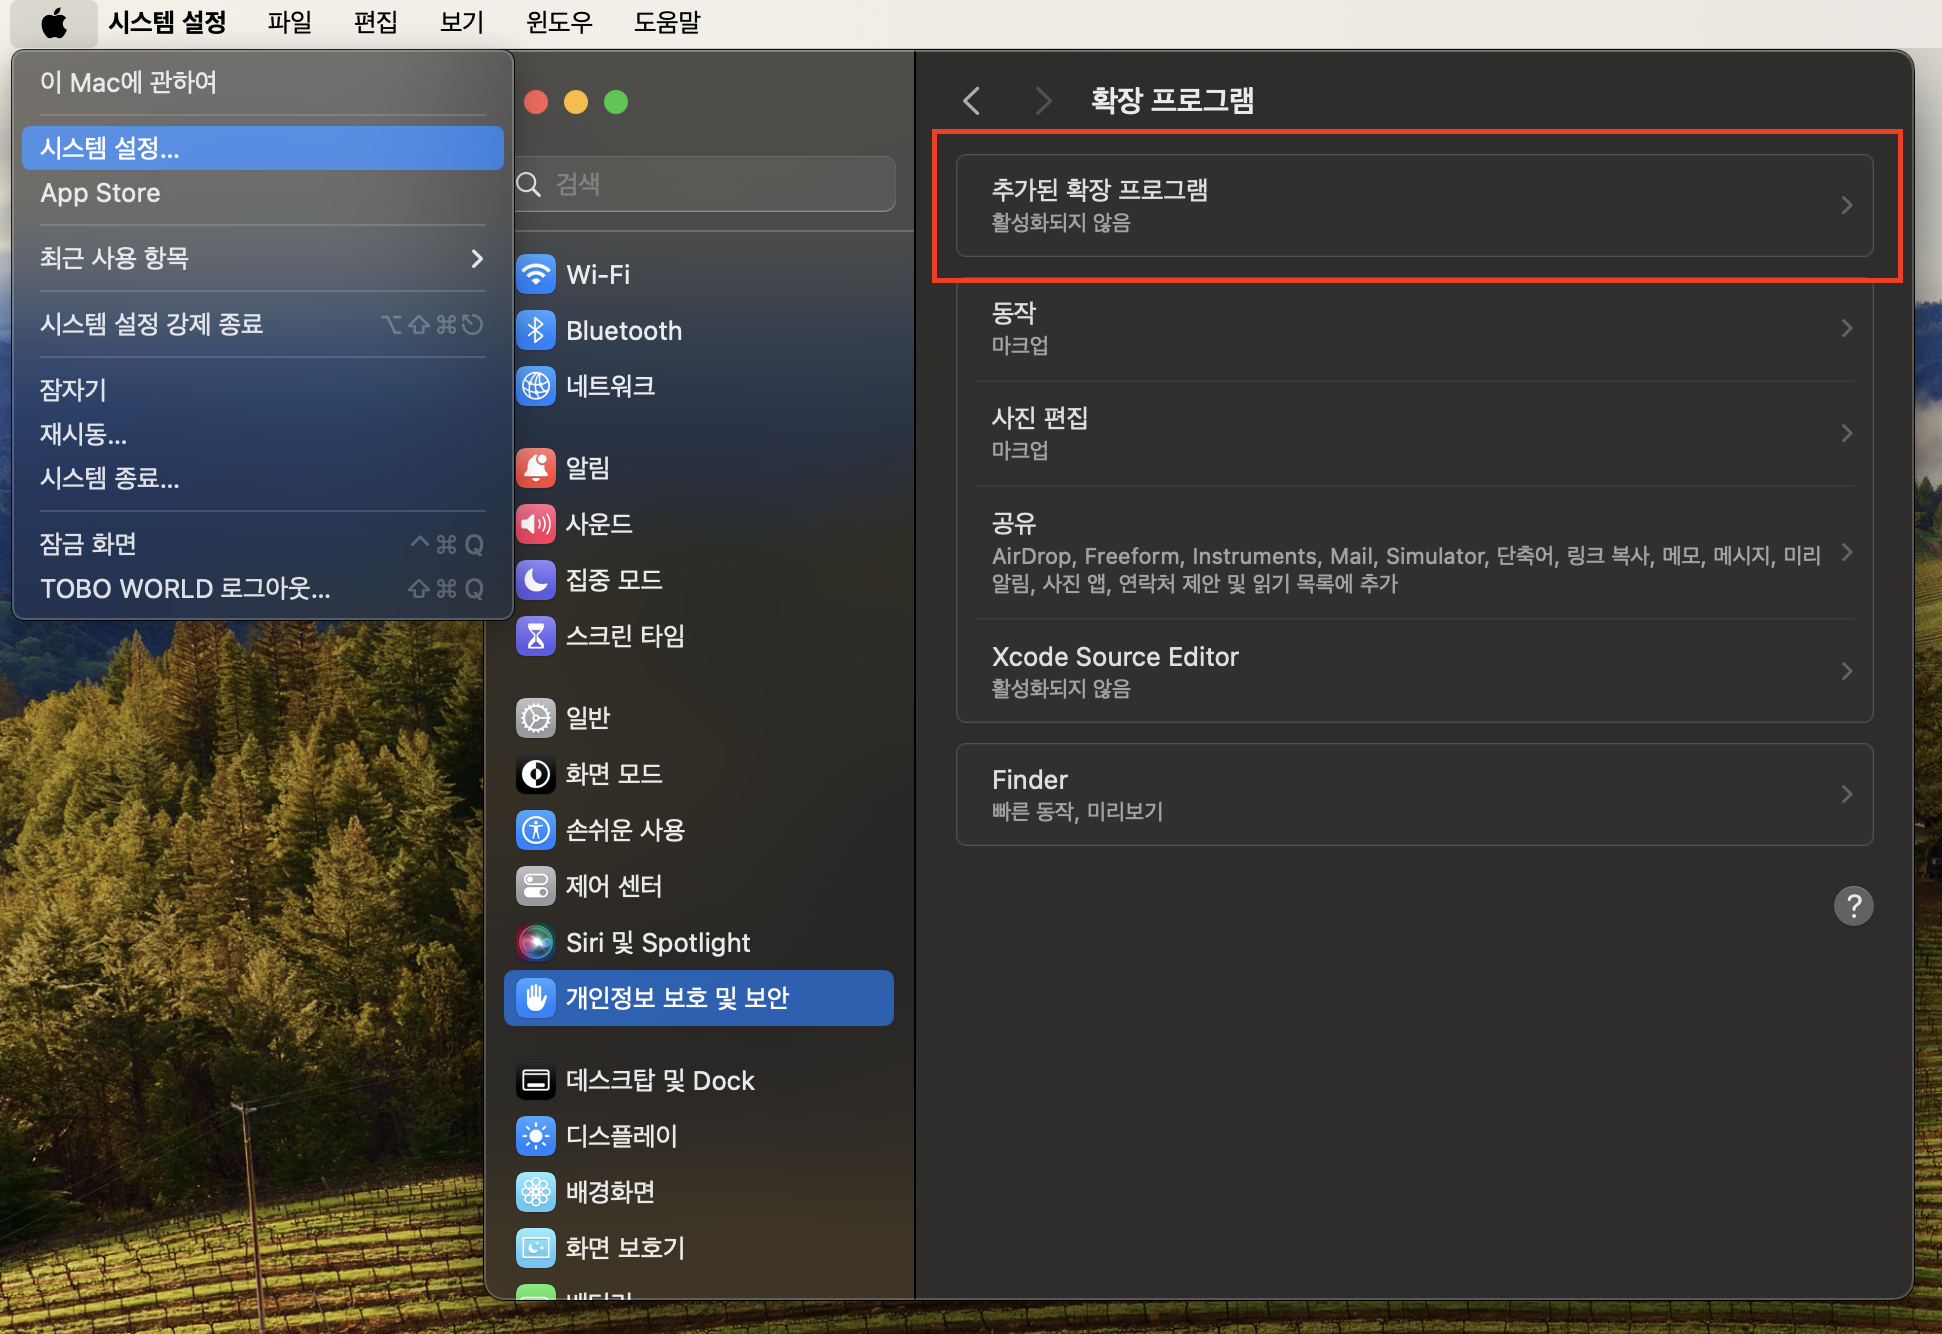This screenshot has height=1334, width=1942.
Task: Open Accessibility icon (손쉬운 사용)
Action: click(536, 830)
